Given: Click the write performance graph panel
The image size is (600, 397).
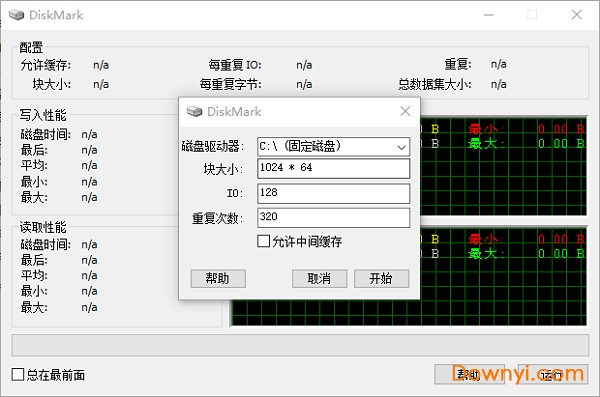Looking at the screenshot, I should (503, 167).
